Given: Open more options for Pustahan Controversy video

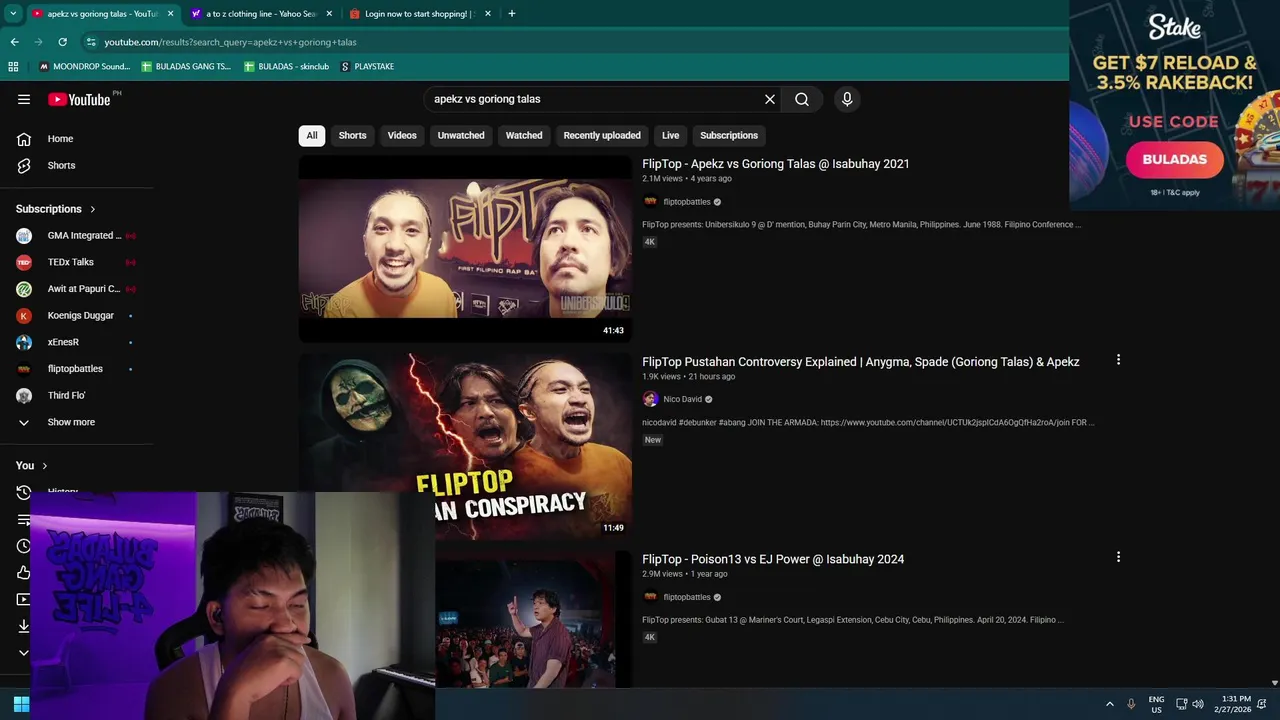Looking at the screenshot, I should pyautogui.click(x=1118, y=360).
